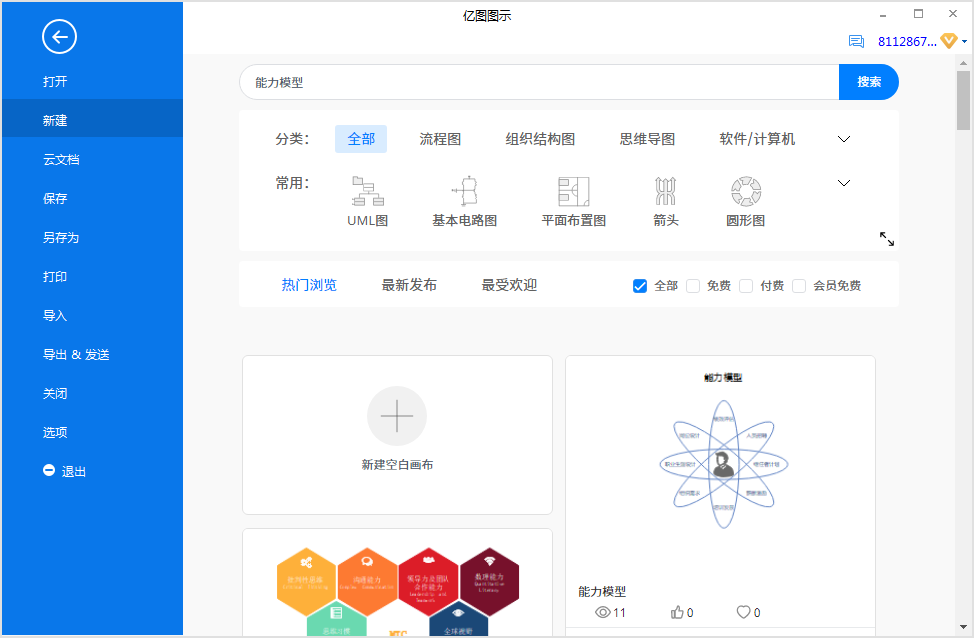
Task: Click the heart favorite icon
Action: click(743, 612)
